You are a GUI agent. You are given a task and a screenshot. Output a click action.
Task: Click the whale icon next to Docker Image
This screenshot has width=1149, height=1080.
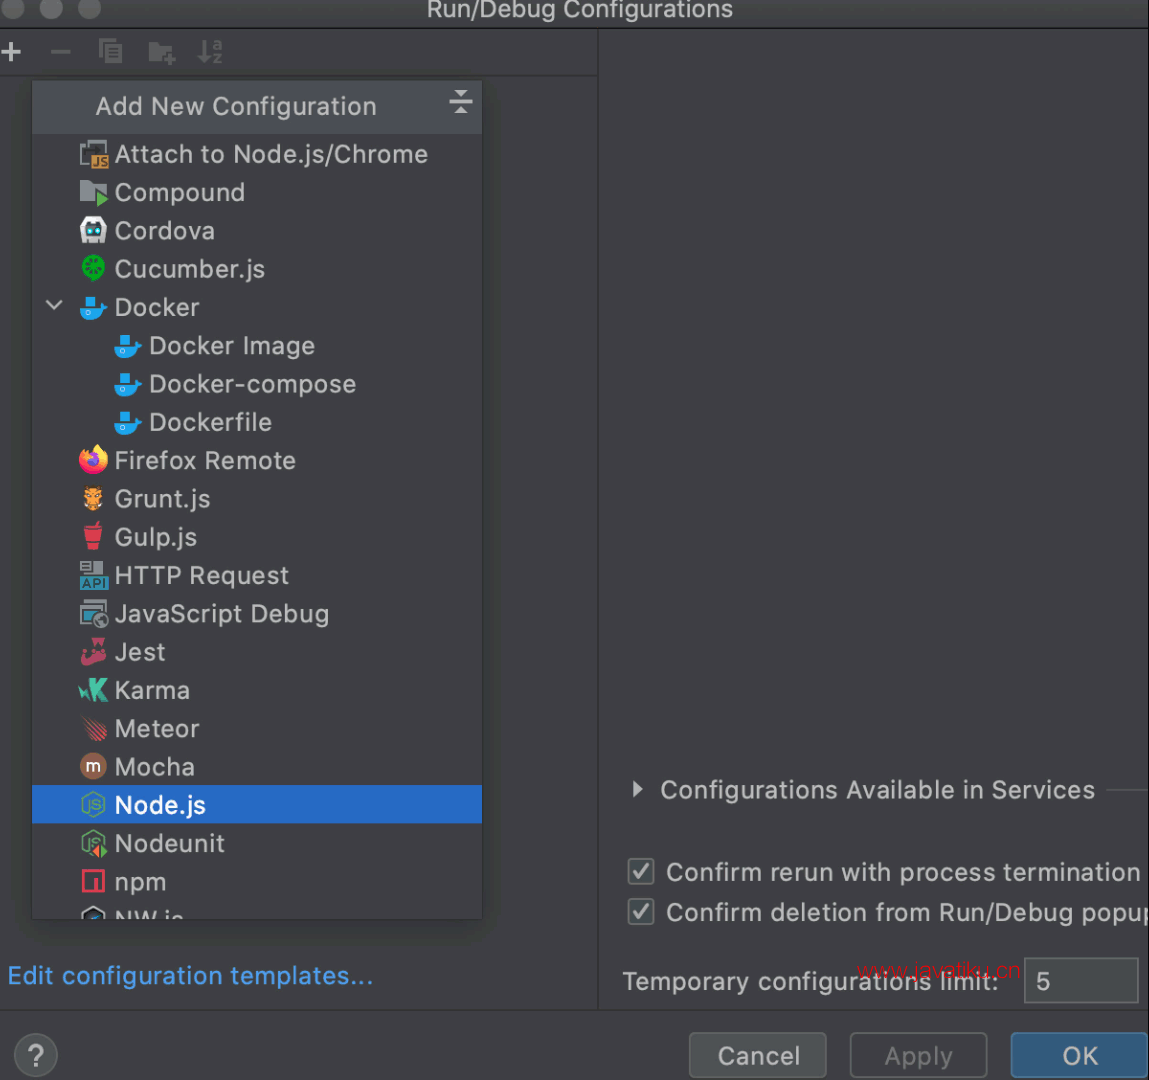point(128,346)
